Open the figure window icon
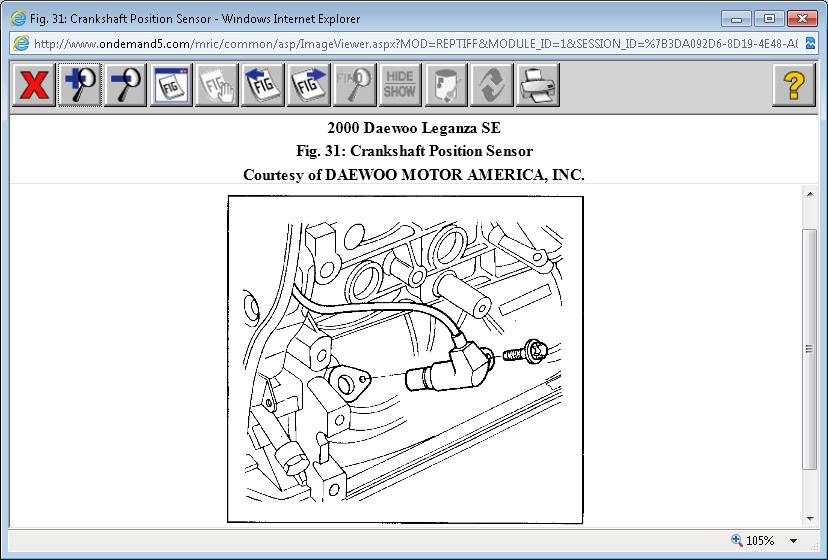828x560 pixels. (171, 85)
